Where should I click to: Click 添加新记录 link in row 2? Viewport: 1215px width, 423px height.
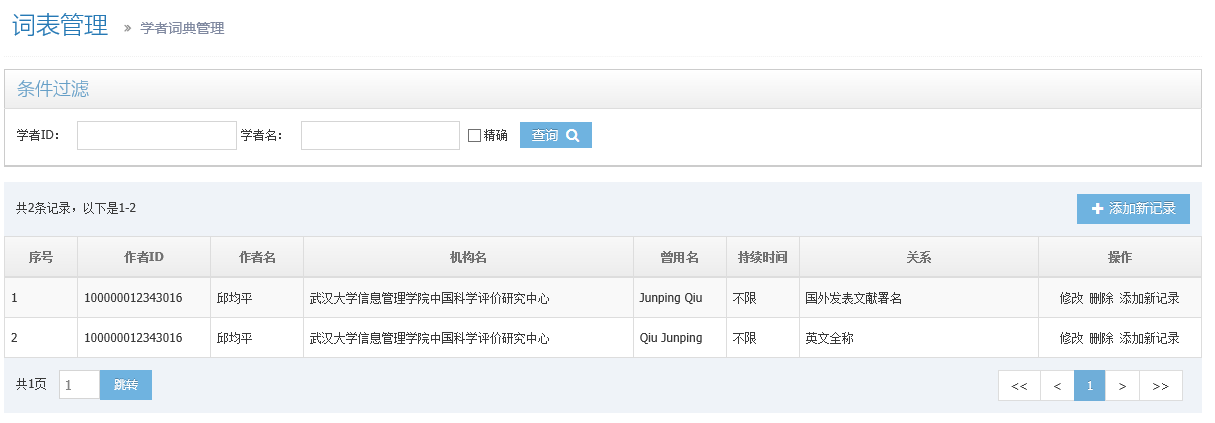(1150, 338)
